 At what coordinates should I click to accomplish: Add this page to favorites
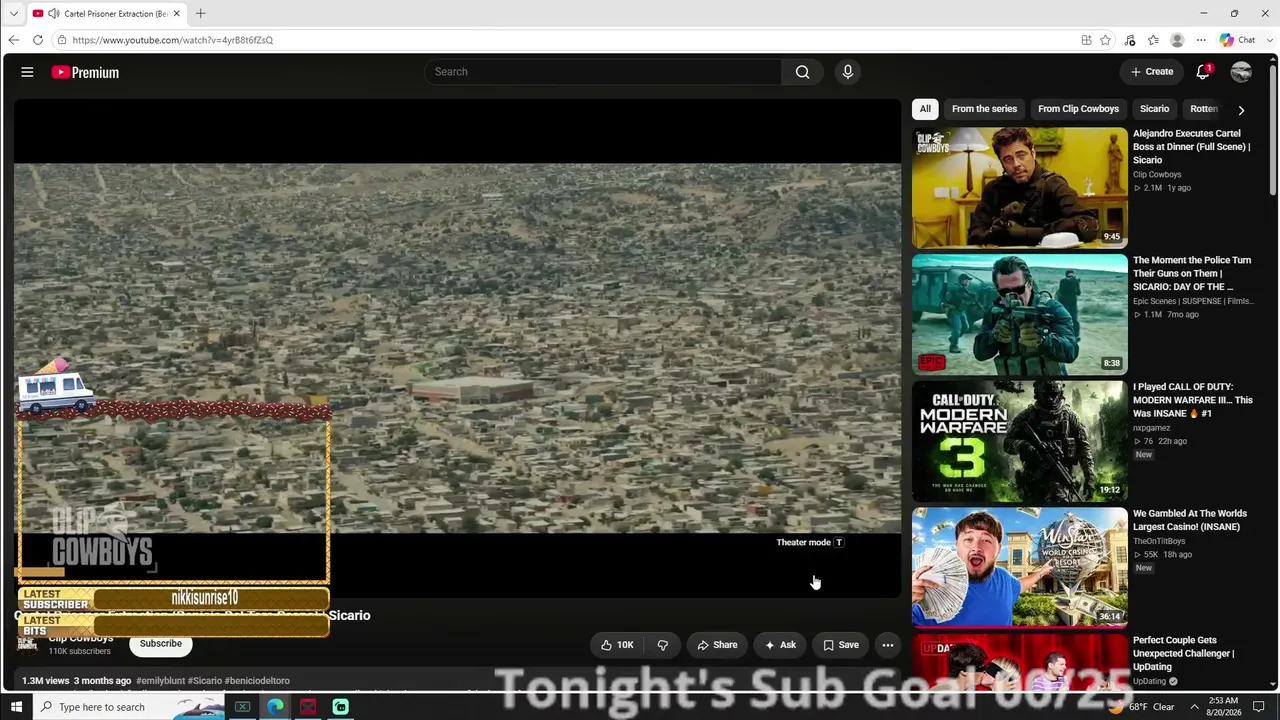(x=1105, y=40)
